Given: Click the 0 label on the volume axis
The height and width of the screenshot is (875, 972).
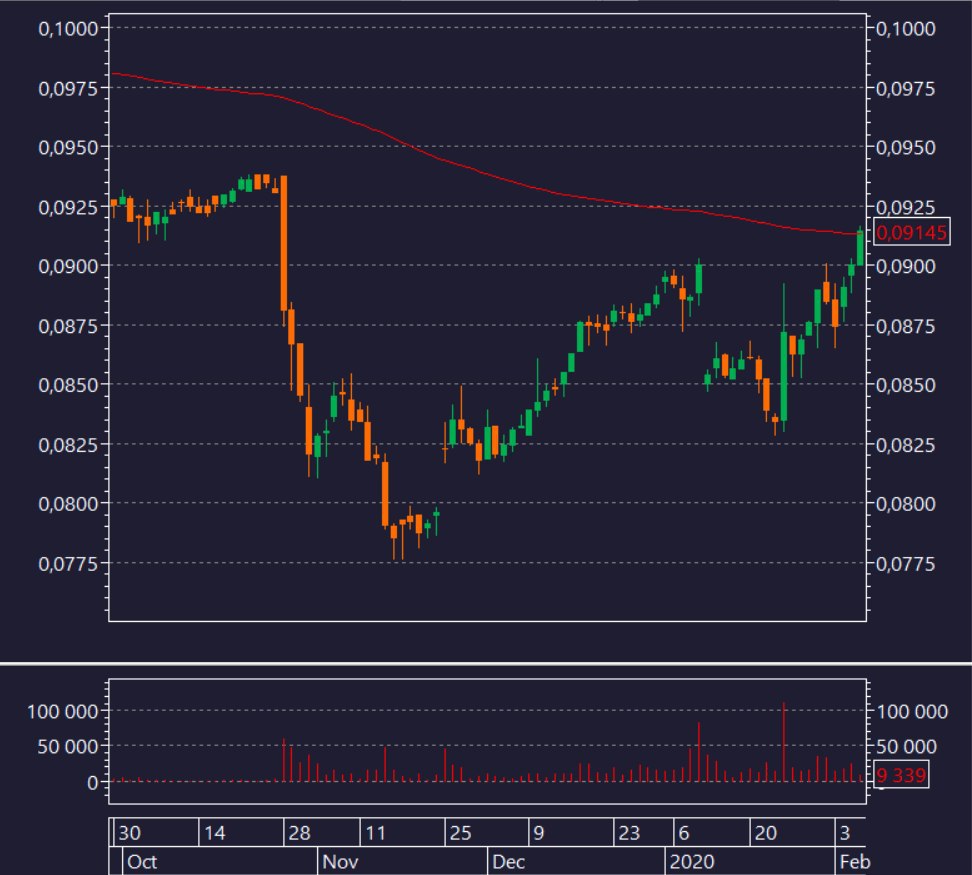Looking at the screenshot, I should [92, 783].
